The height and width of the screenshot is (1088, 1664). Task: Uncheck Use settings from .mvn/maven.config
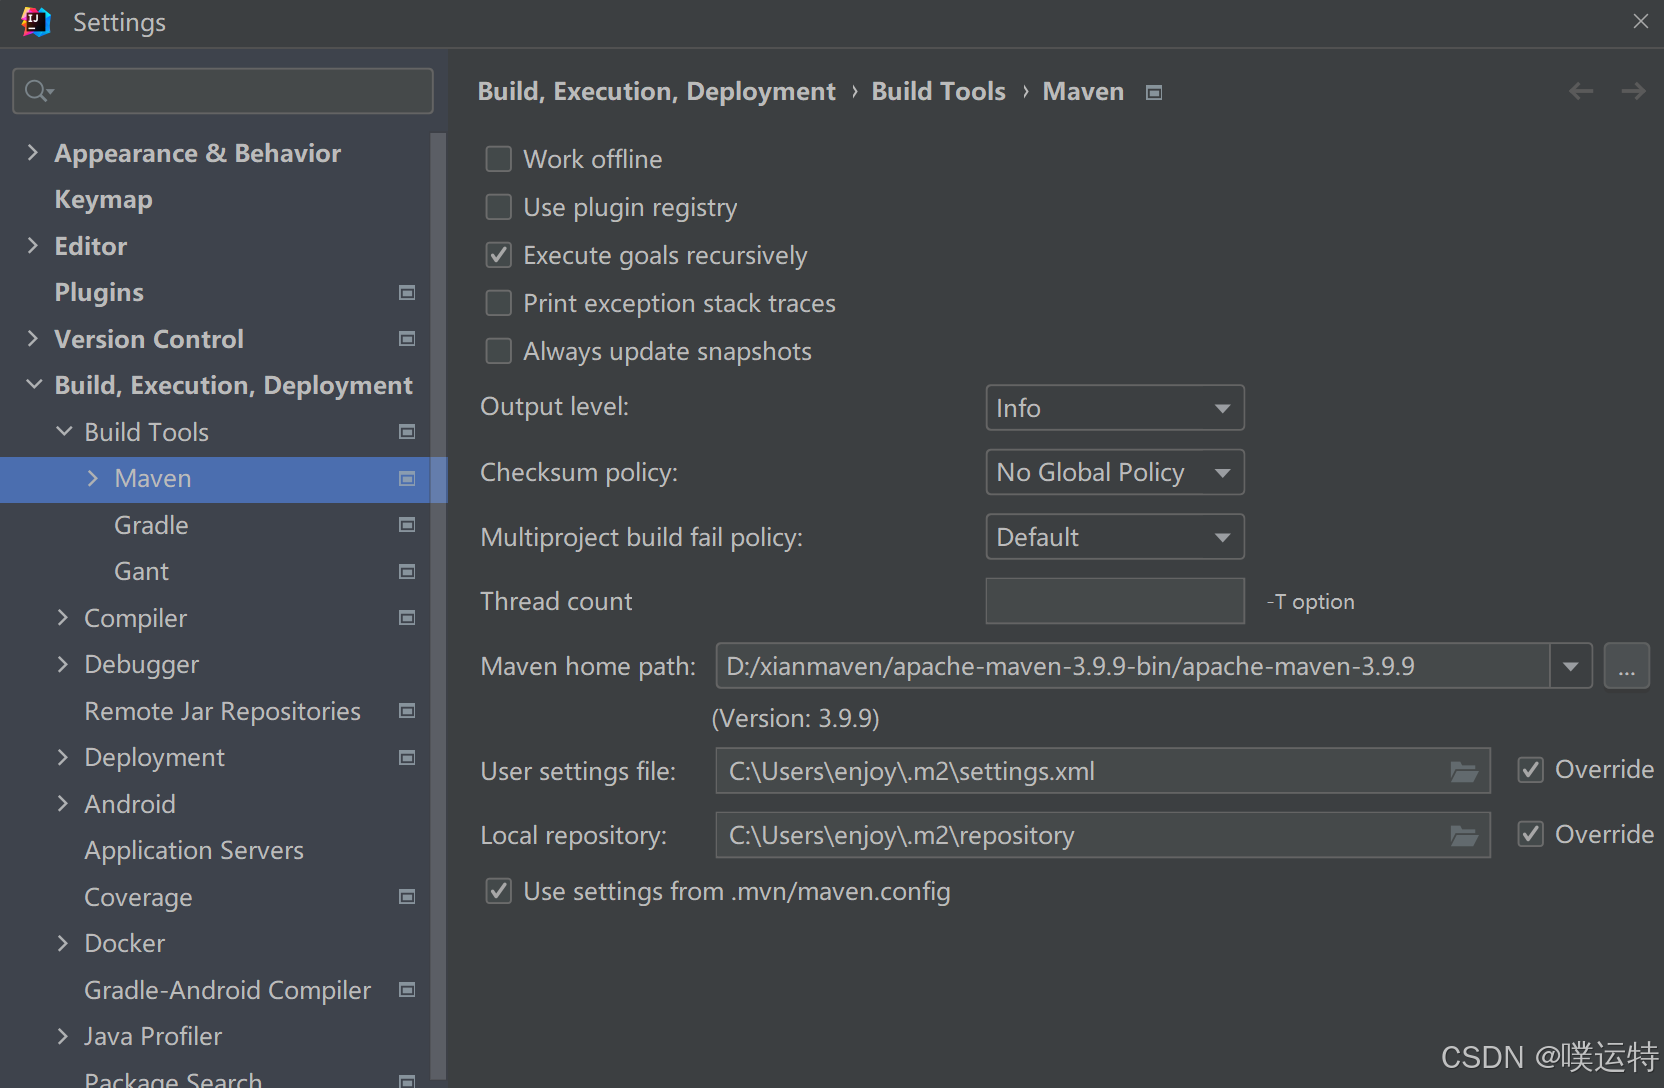pyautogui.click(x=498, y=891)
